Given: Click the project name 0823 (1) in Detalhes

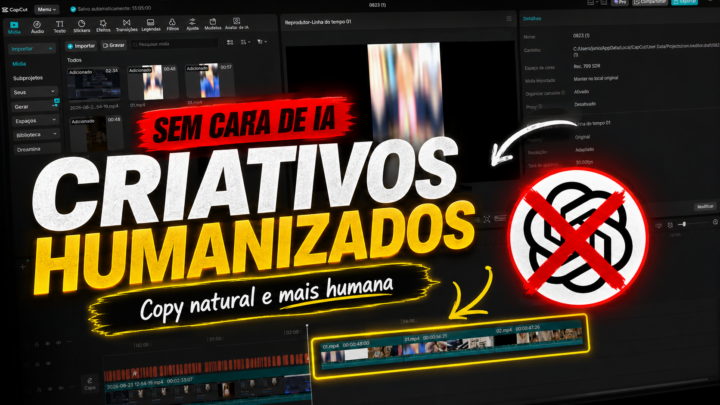Looking at the screenshot, I should (581, 35).
